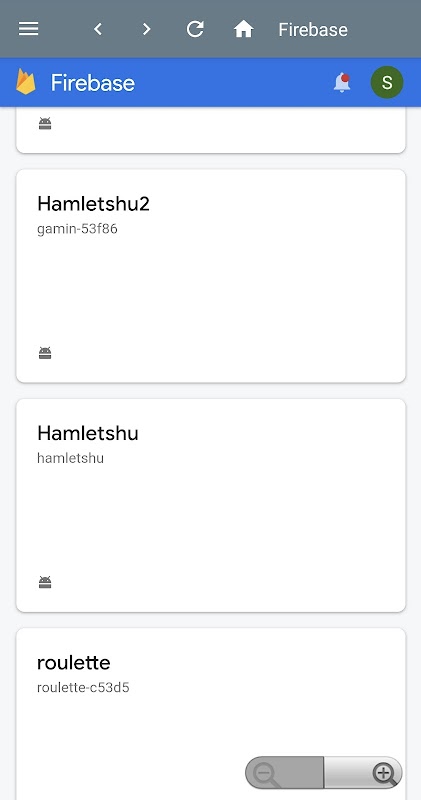This screenshot has width=421, height=800.
Task: Click the Firebase flame logo
Action: pos(26,82)
